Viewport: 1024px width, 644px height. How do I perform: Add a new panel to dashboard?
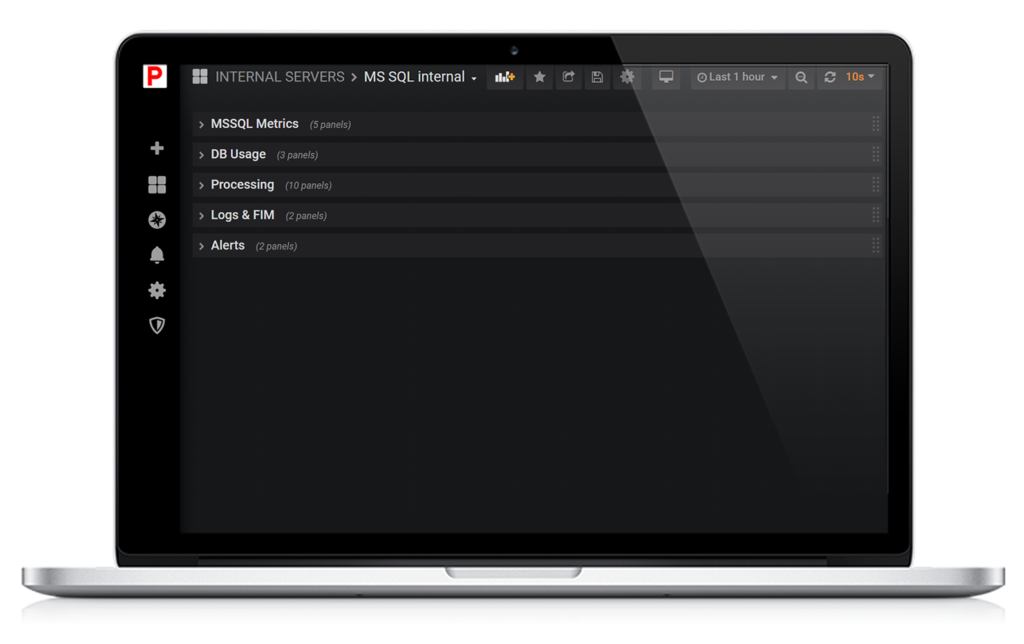(x=505, y=77)
